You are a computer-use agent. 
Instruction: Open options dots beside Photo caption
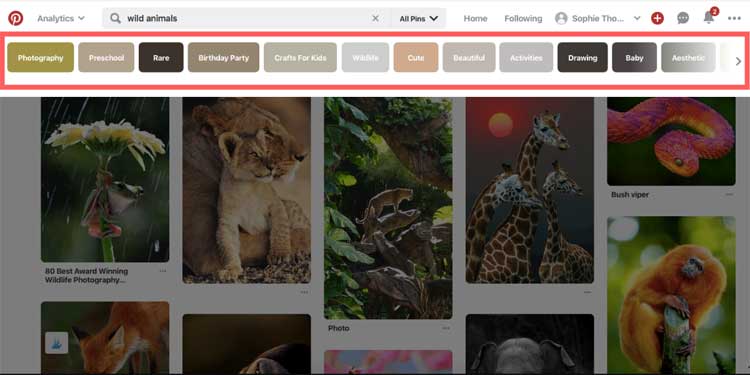pyautogui.click(x=446, y=328)
